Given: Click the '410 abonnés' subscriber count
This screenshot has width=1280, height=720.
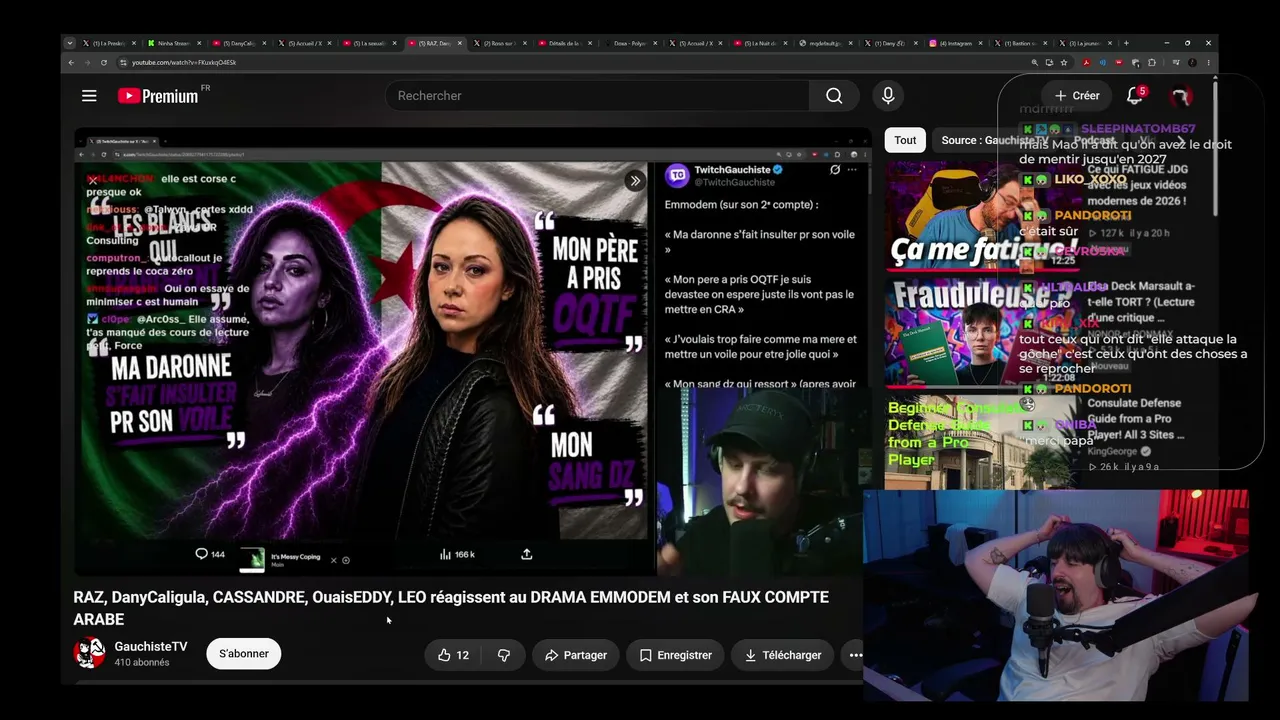Looking at the screenshot, I should point(142,663).
